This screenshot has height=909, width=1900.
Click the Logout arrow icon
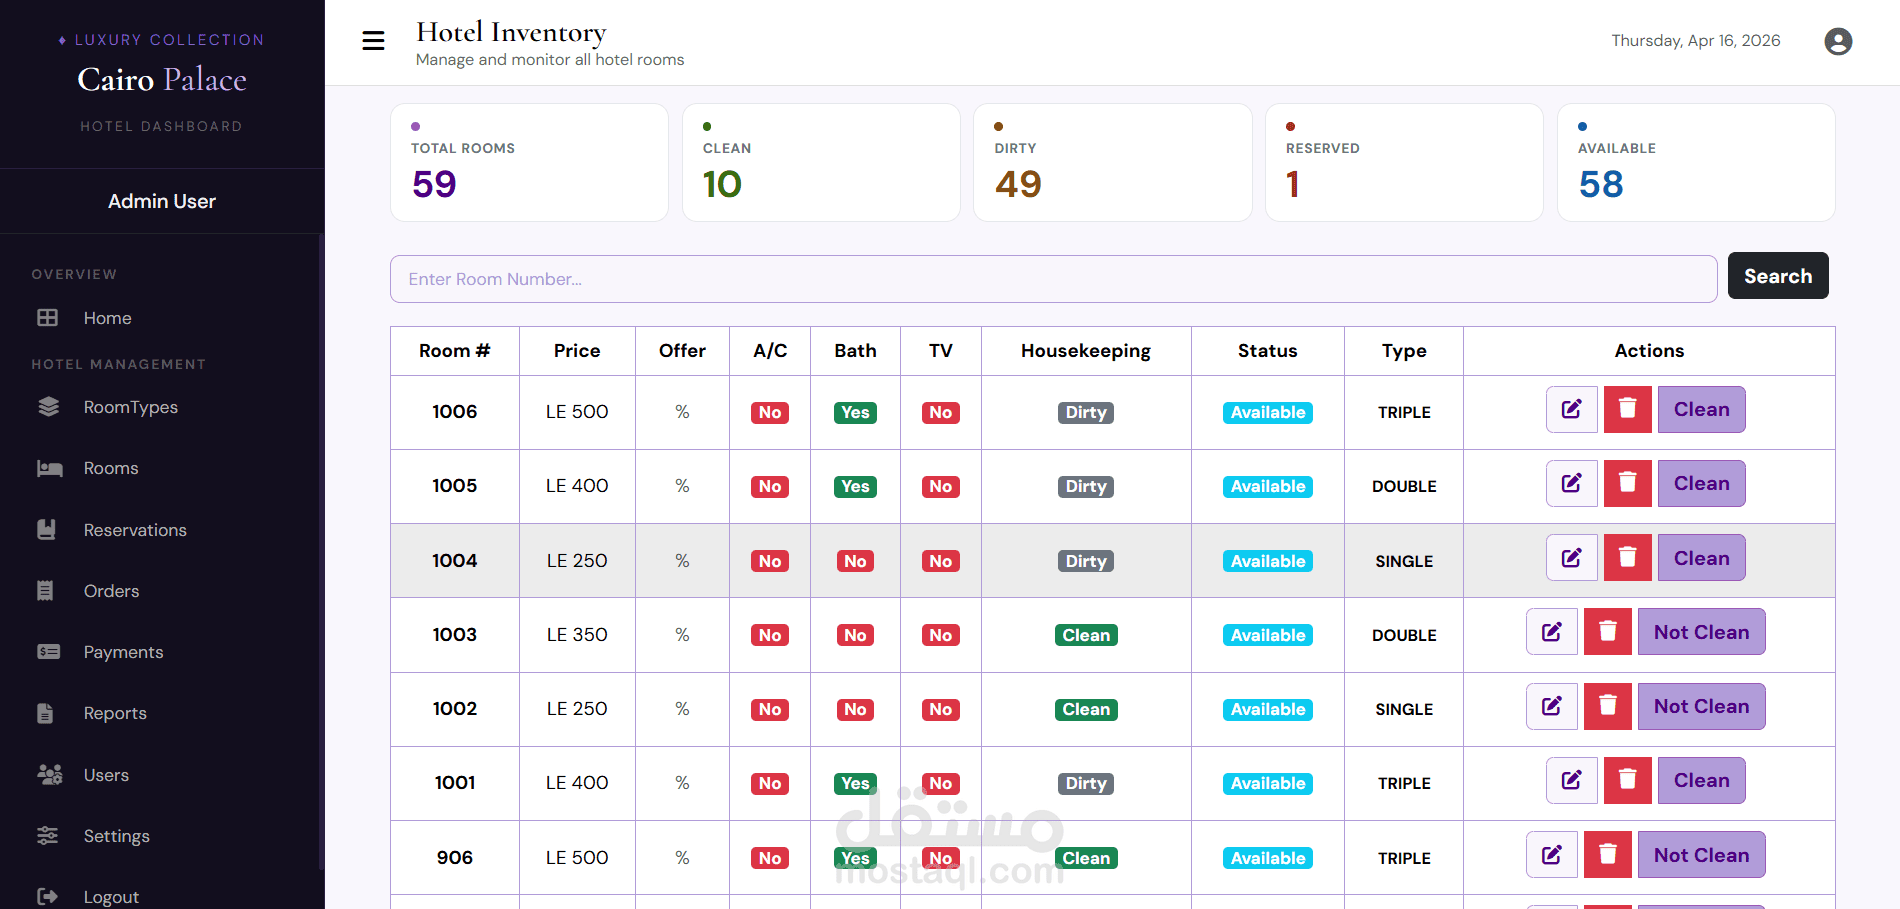pos(47,897)
